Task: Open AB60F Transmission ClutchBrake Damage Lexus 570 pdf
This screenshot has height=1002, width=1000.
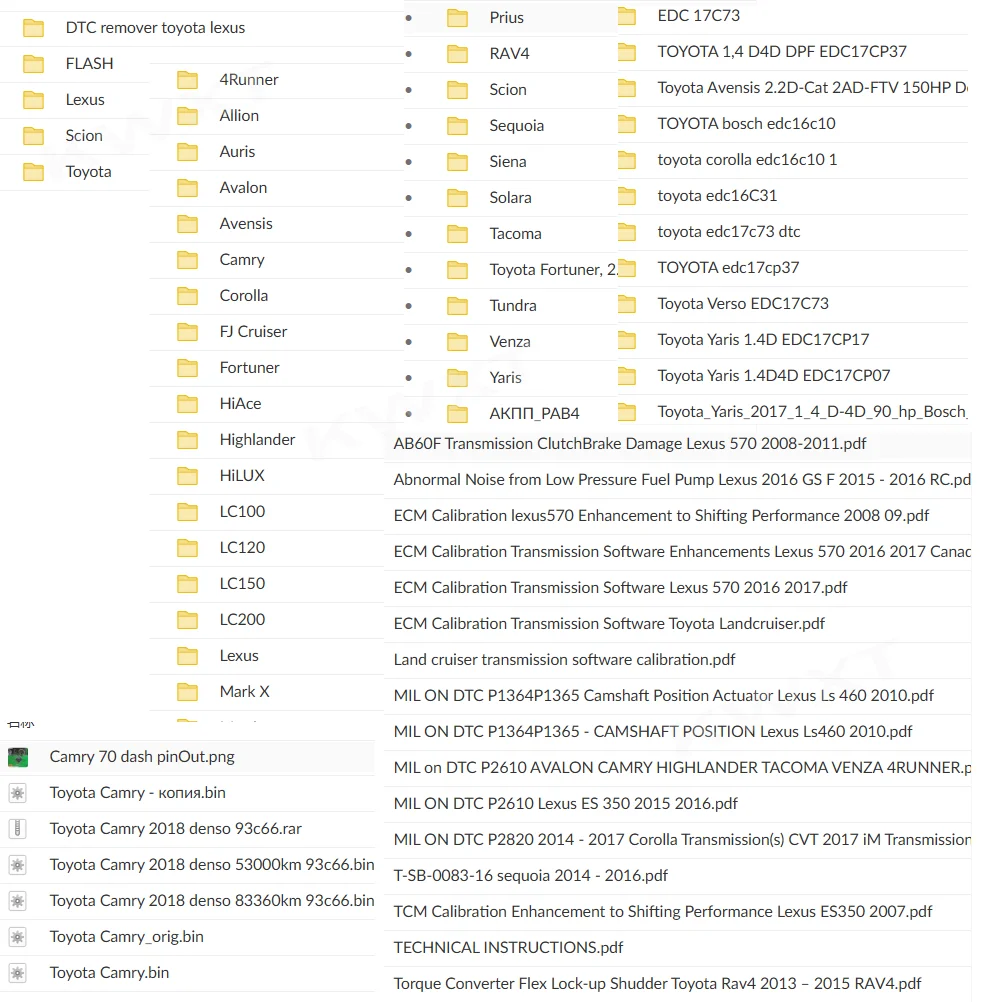Action: [x=629, y=443]
